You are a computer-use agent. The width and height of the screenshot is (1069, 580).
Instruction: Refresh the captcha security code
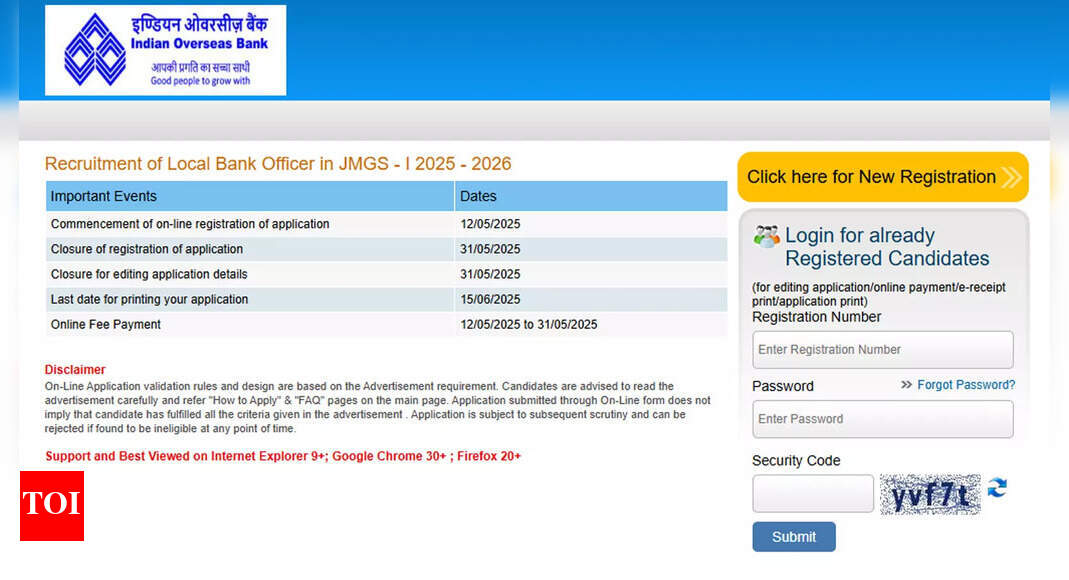(997, 488)
